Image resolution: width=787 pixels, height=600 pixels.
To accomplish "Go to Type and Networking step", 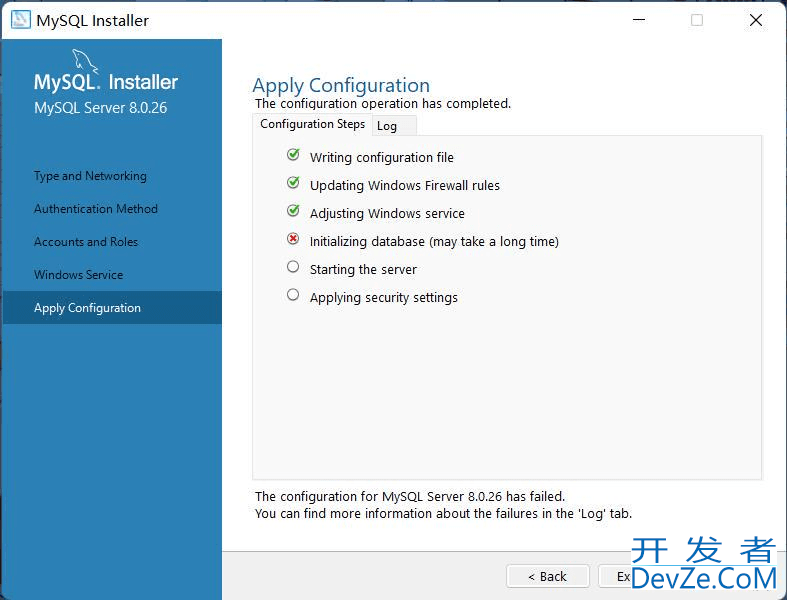I will click(x=90, y=176).
